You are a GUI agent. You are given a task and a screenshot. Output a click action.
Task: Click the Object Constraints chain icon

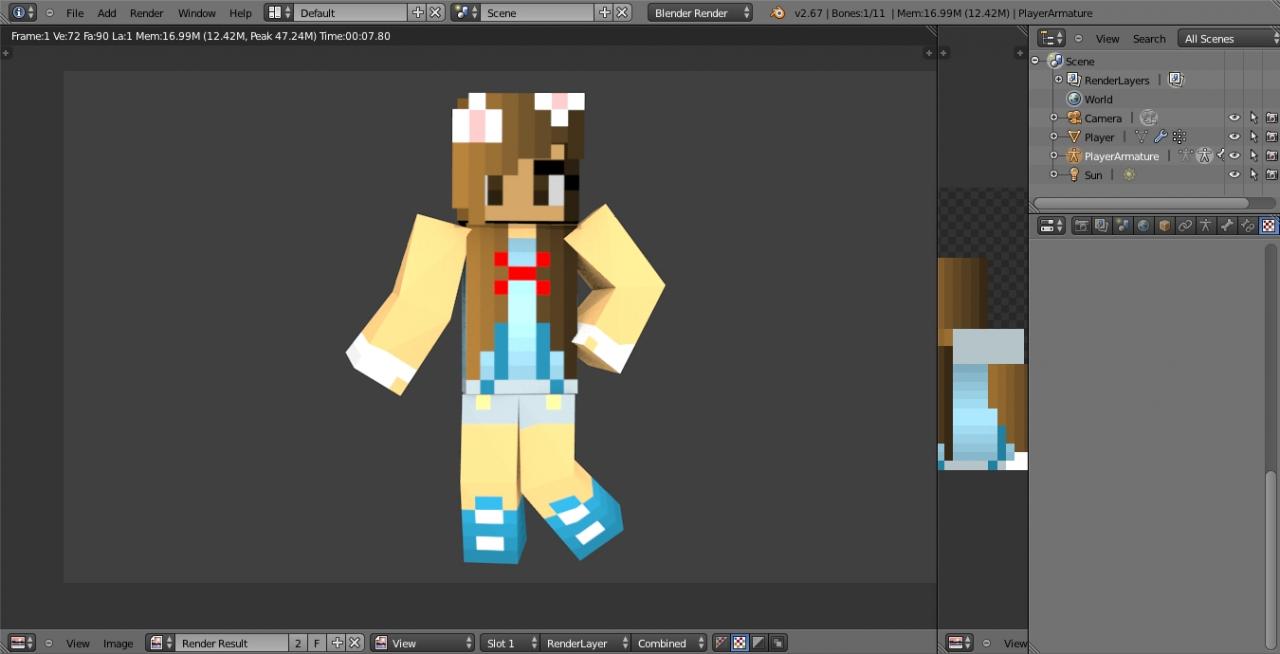click(x=1185, y=226)
